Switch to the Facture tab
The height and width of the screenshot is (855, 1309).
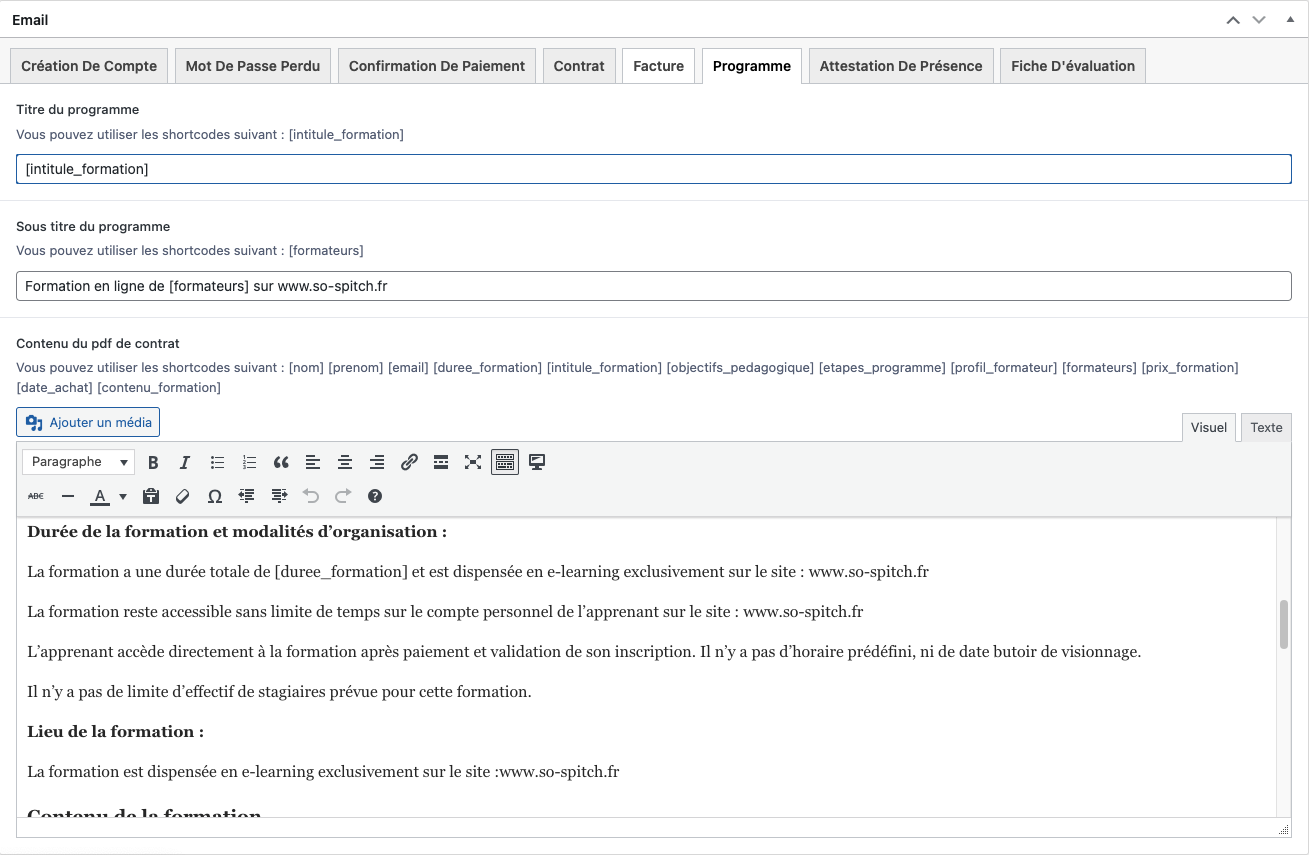658,65
